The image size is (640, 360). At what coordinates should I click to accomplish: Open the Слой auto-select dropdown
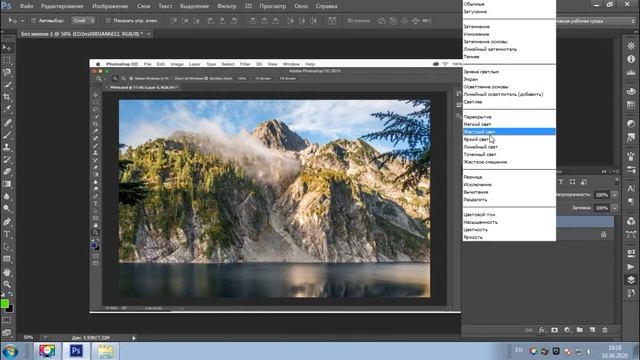(84, 20)
